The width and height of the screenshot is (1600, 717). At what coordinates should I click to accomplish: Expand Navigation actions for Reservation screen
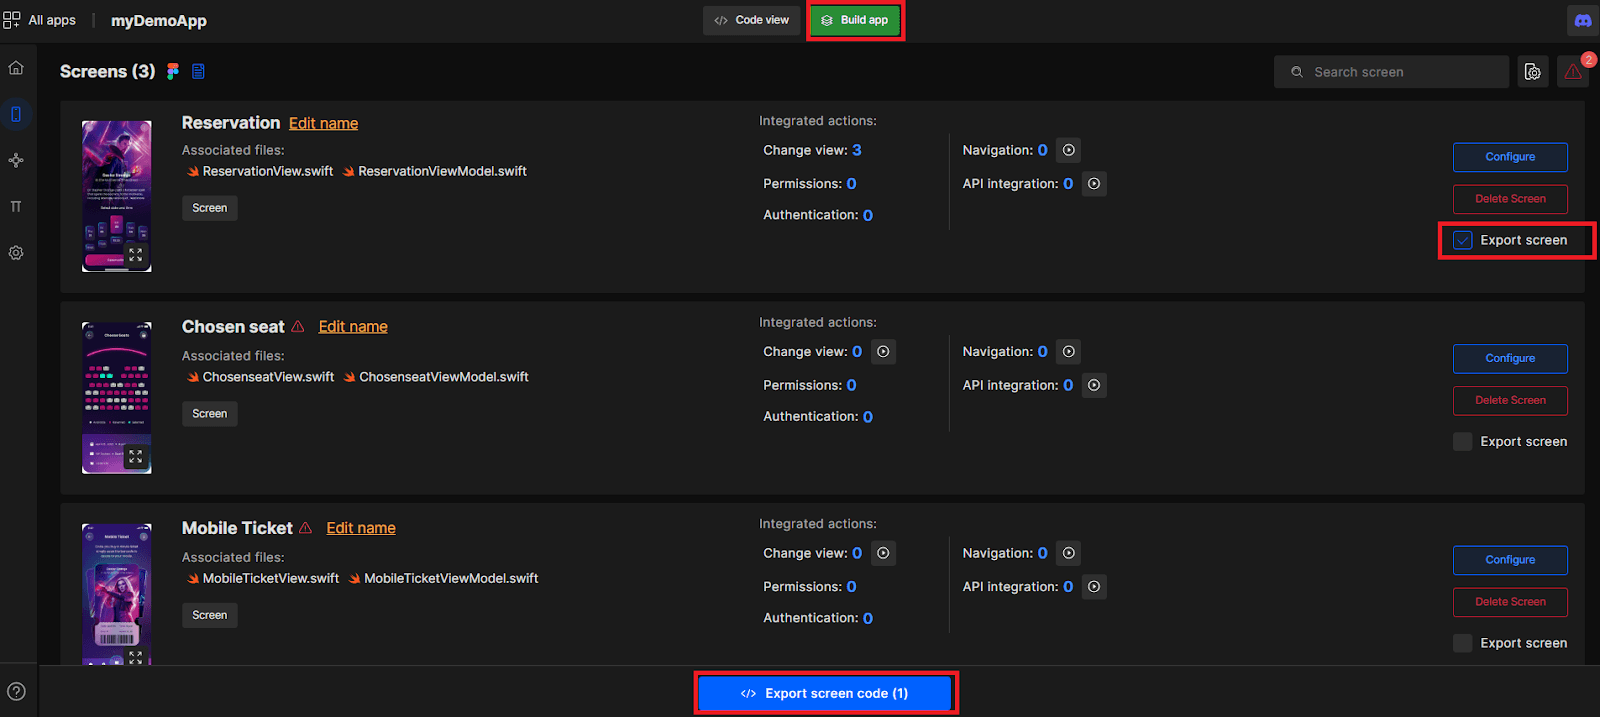coord(1069,150)
